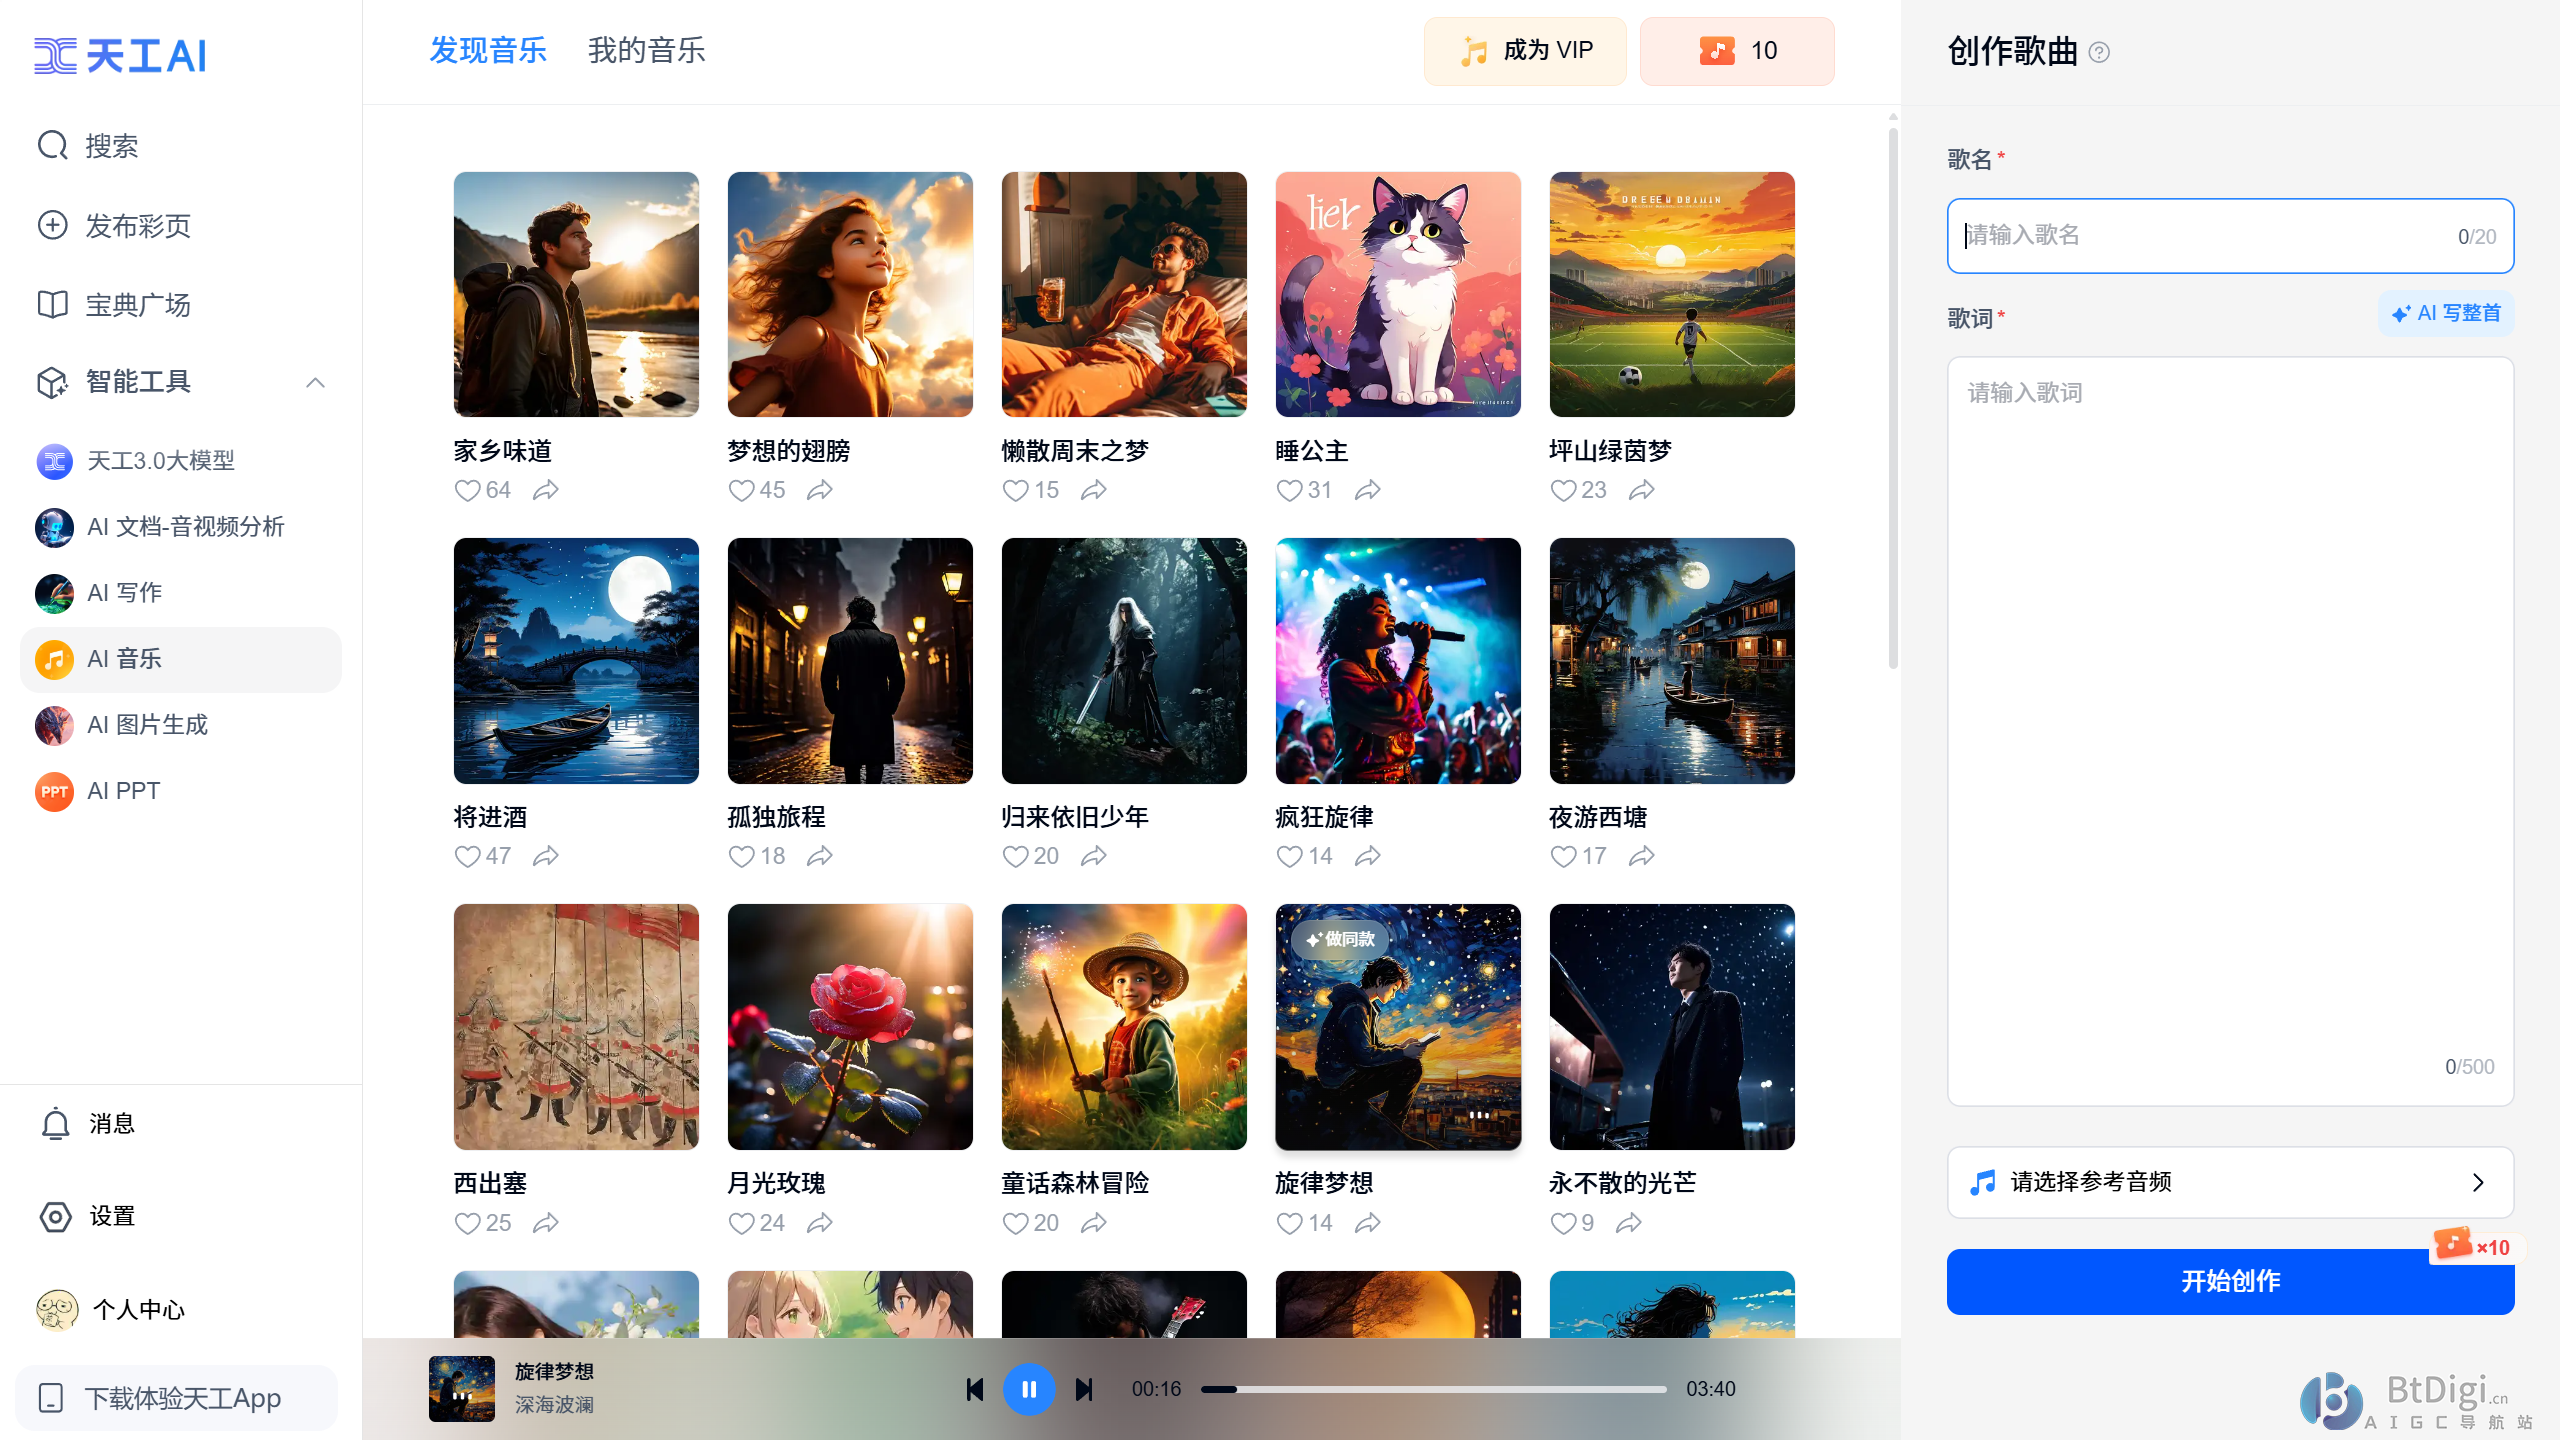
Task: Click the now-playing 旋律梦想 thumbnail in player
Action: click(462, 1389)
